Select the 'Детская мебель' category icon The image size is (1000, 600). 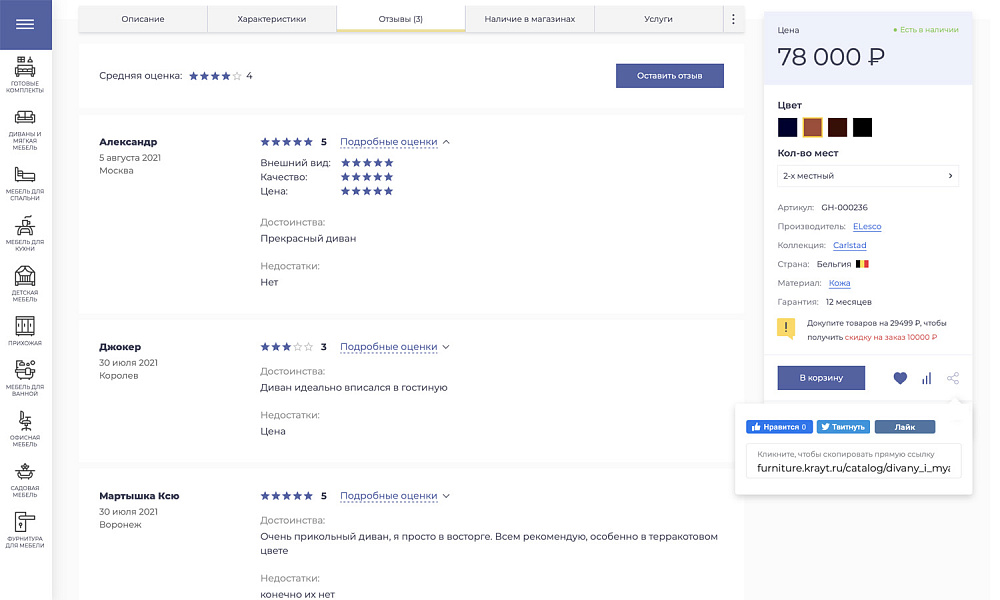25,276
